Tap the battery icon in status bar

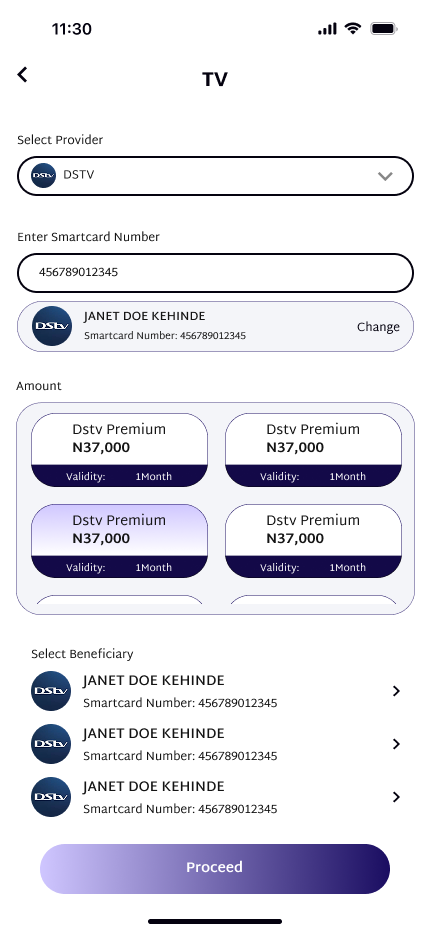click(384, 29)
